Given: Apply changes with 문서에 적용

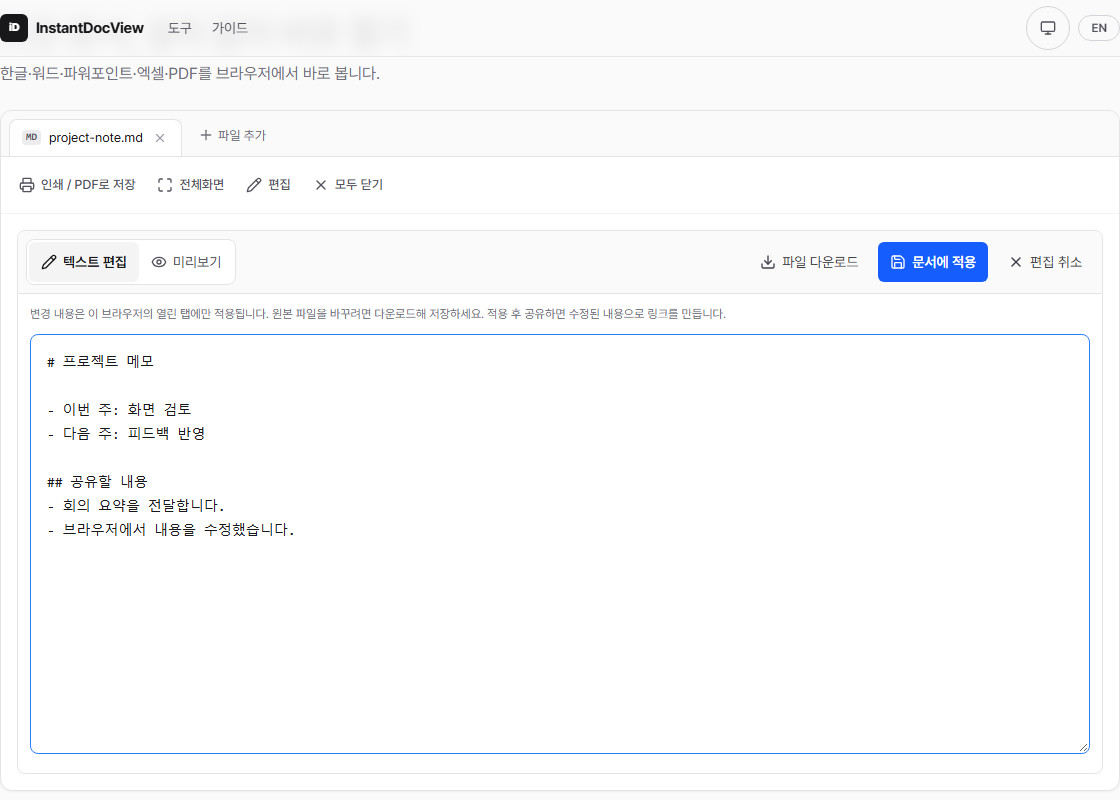Looking at the screenshot, I should click(933, 262).
